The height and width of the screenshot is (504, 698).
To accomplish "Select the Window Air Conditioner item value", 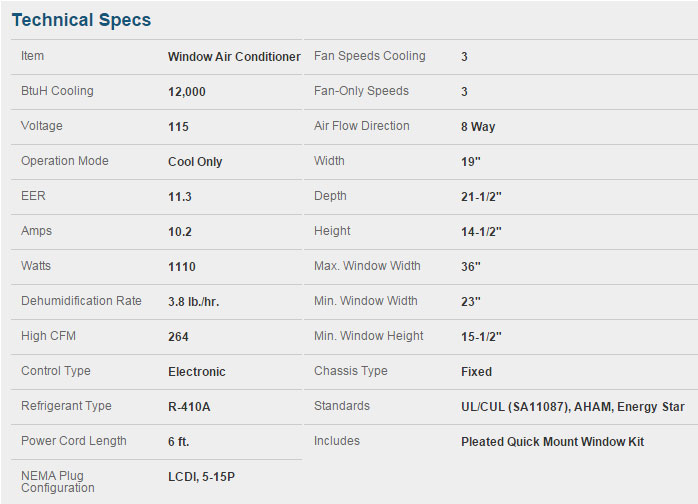I will point(234,57).
